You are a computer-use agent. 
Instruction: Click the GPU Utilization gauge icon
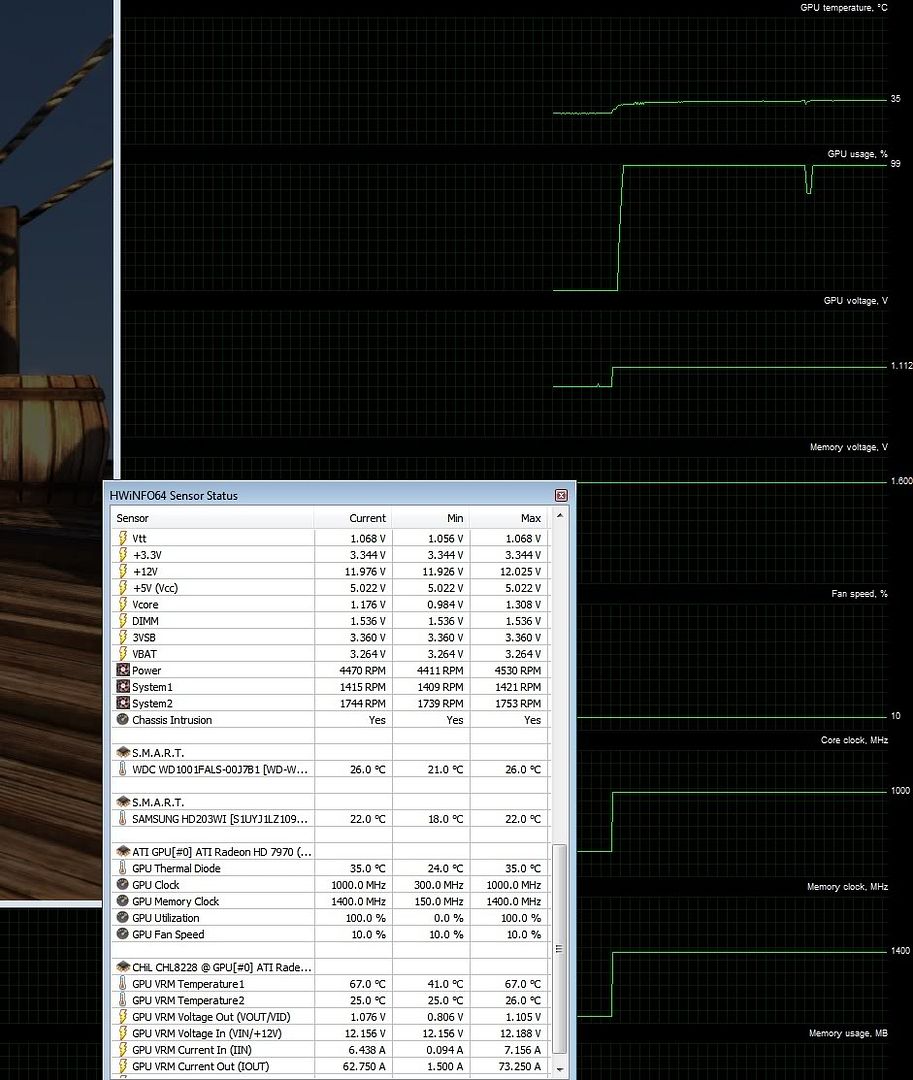pos(123,918)
